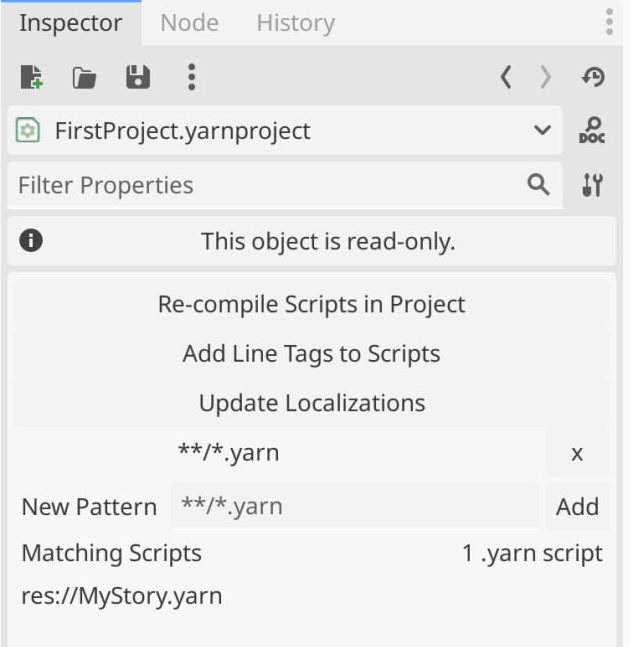The height and width of the screenshot is (647, 631).
Task: Go to next edited object
Action: click(545, 77)
